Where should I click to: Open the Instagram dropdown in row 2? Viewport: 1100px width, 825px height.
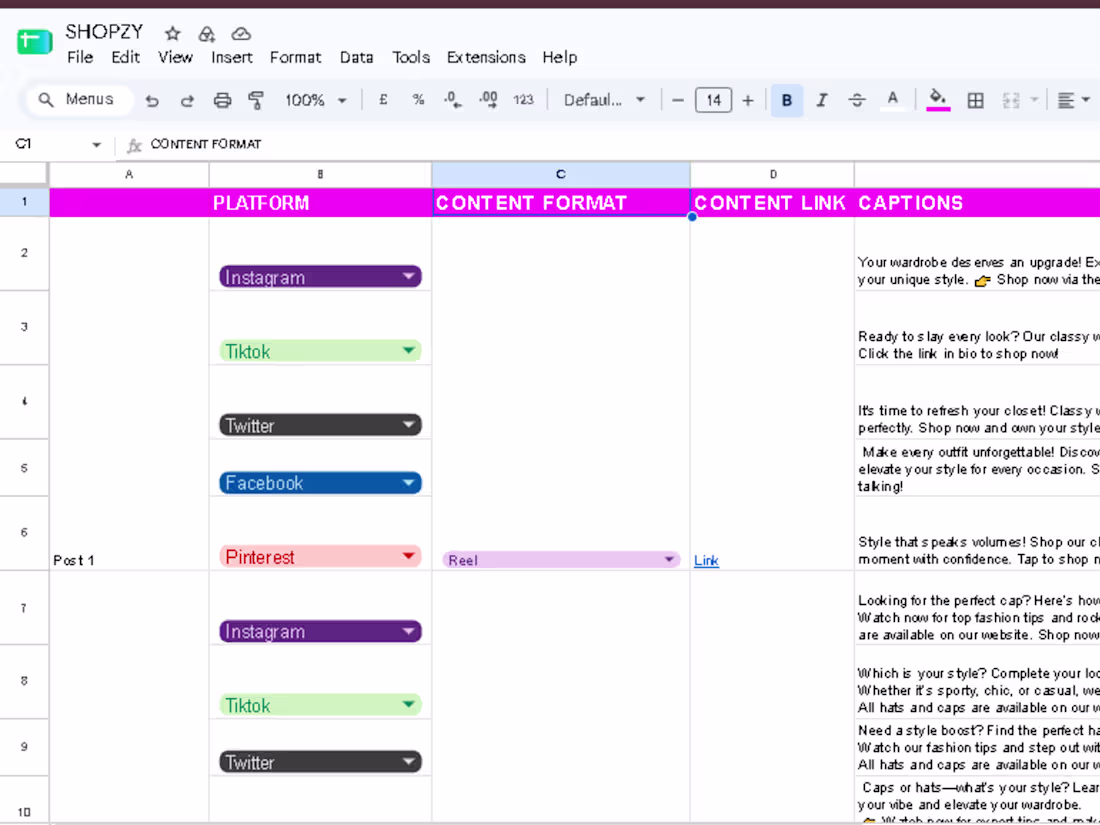[321, 276]
